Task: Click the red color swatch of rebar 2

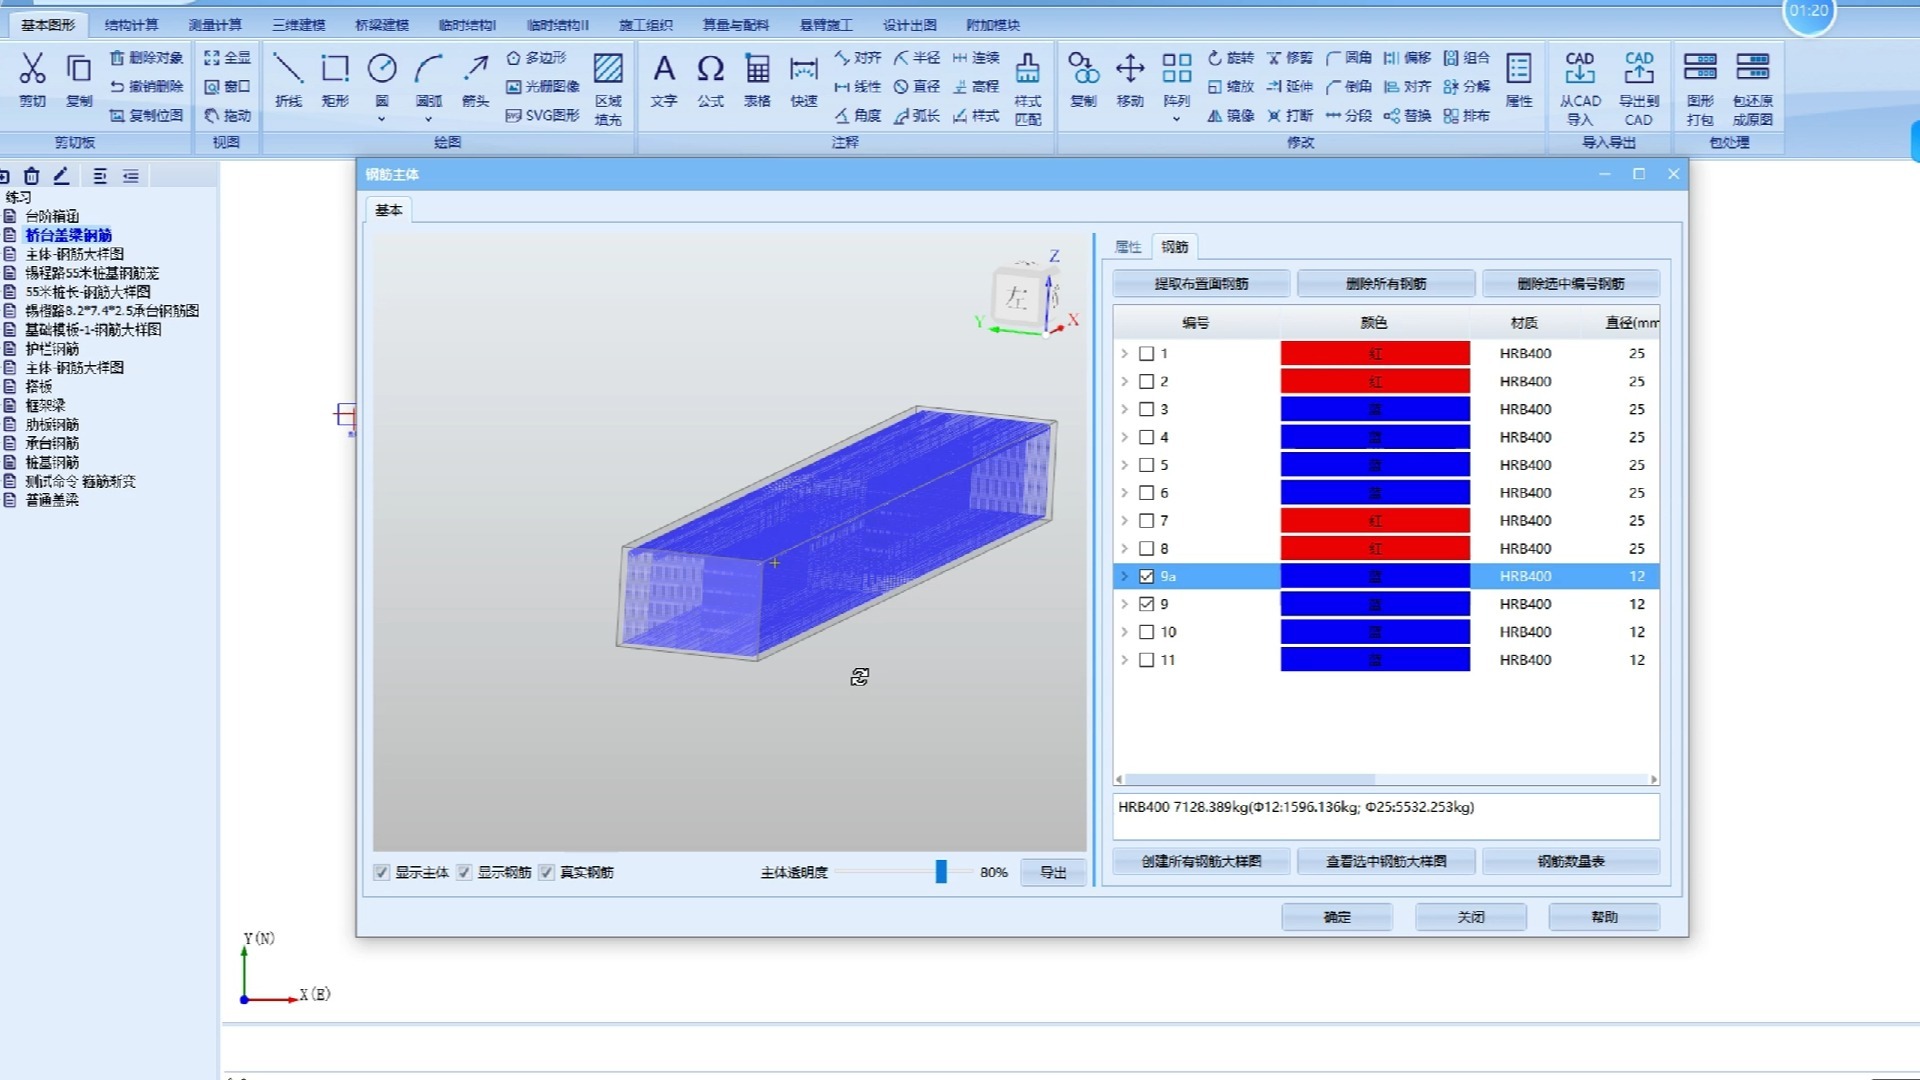Action: [1375, 381]
